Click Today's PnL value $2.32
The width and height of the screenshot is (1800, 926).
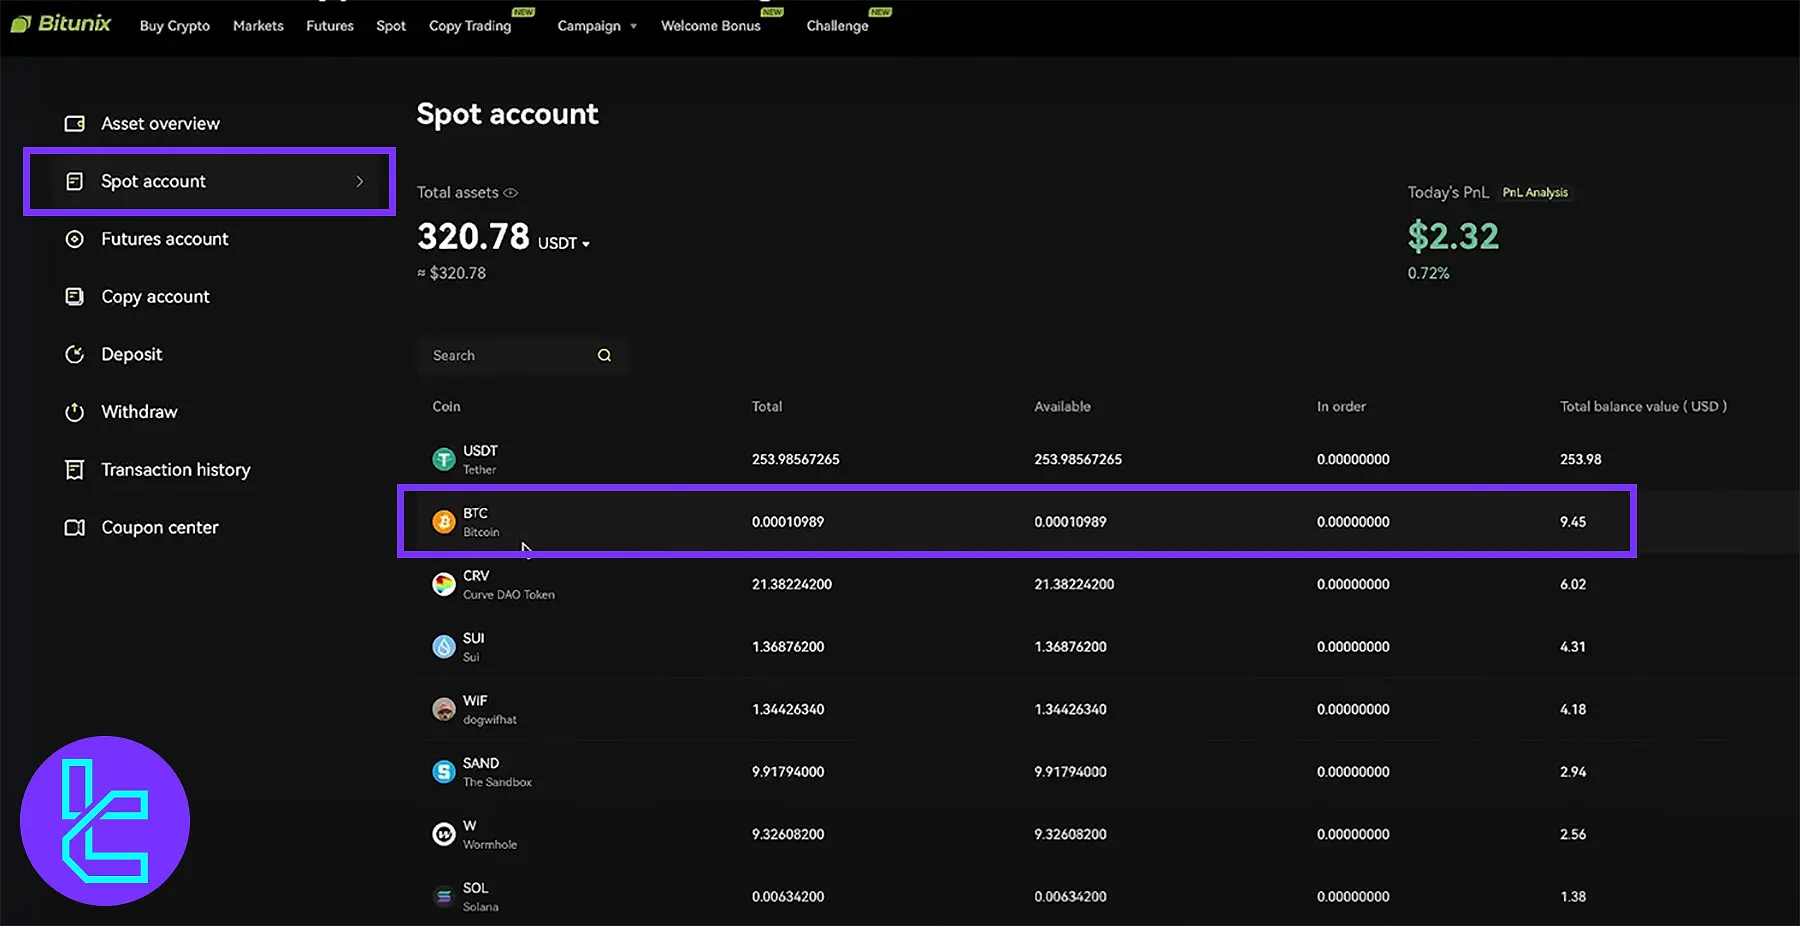coord(1453,237)
